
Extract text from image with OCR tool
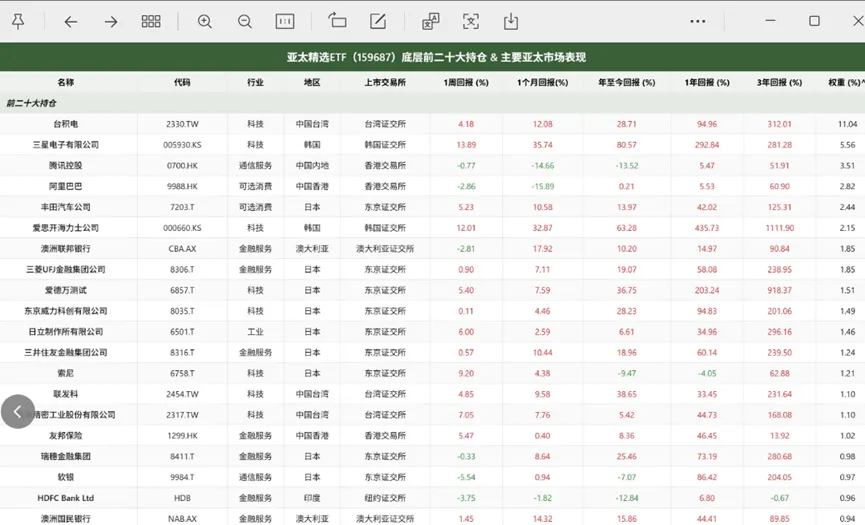(x=471, y=22)
